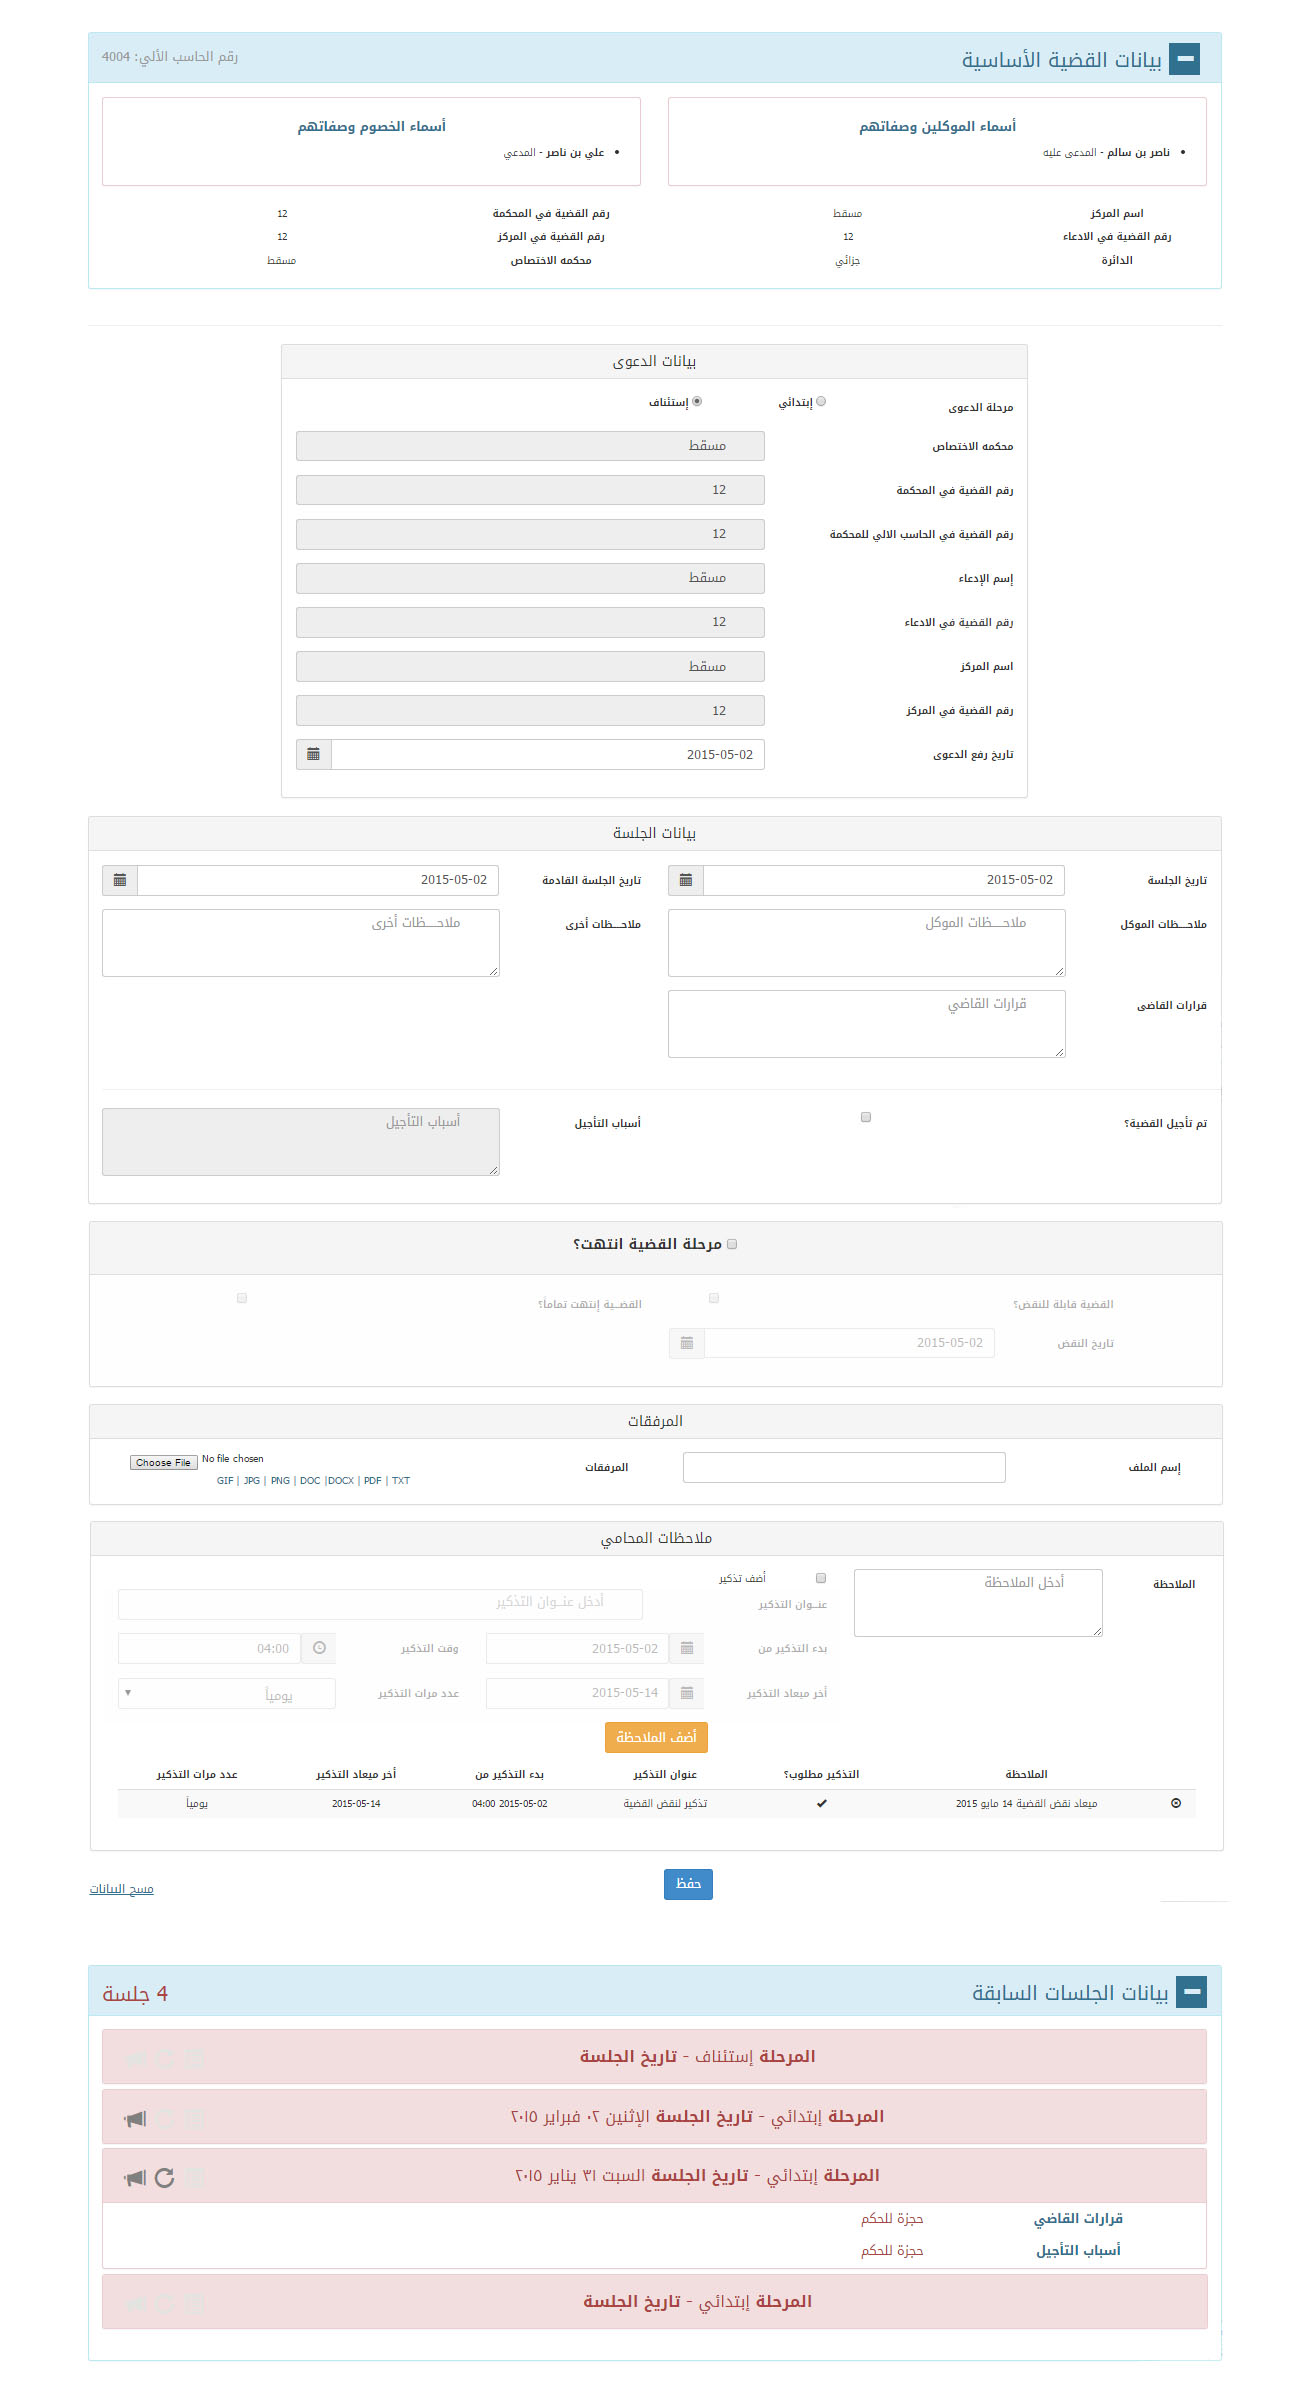Click the 2015-05-14 cell in notes table
1300x2398 pixels.
tap(356, 1803)
